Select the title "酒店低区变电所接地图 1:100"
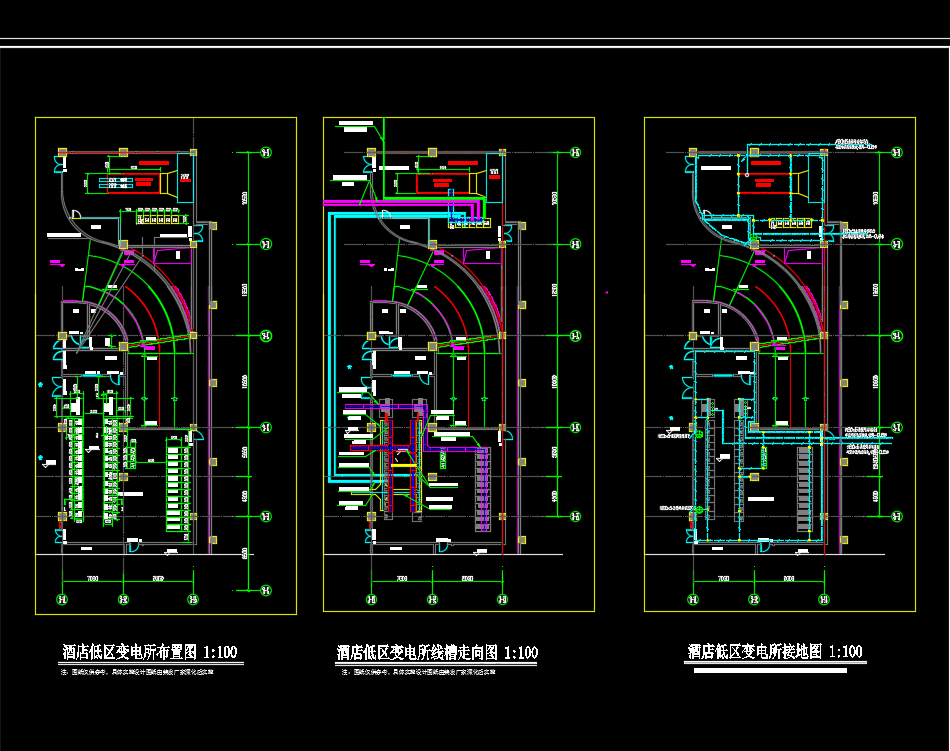 775,652
